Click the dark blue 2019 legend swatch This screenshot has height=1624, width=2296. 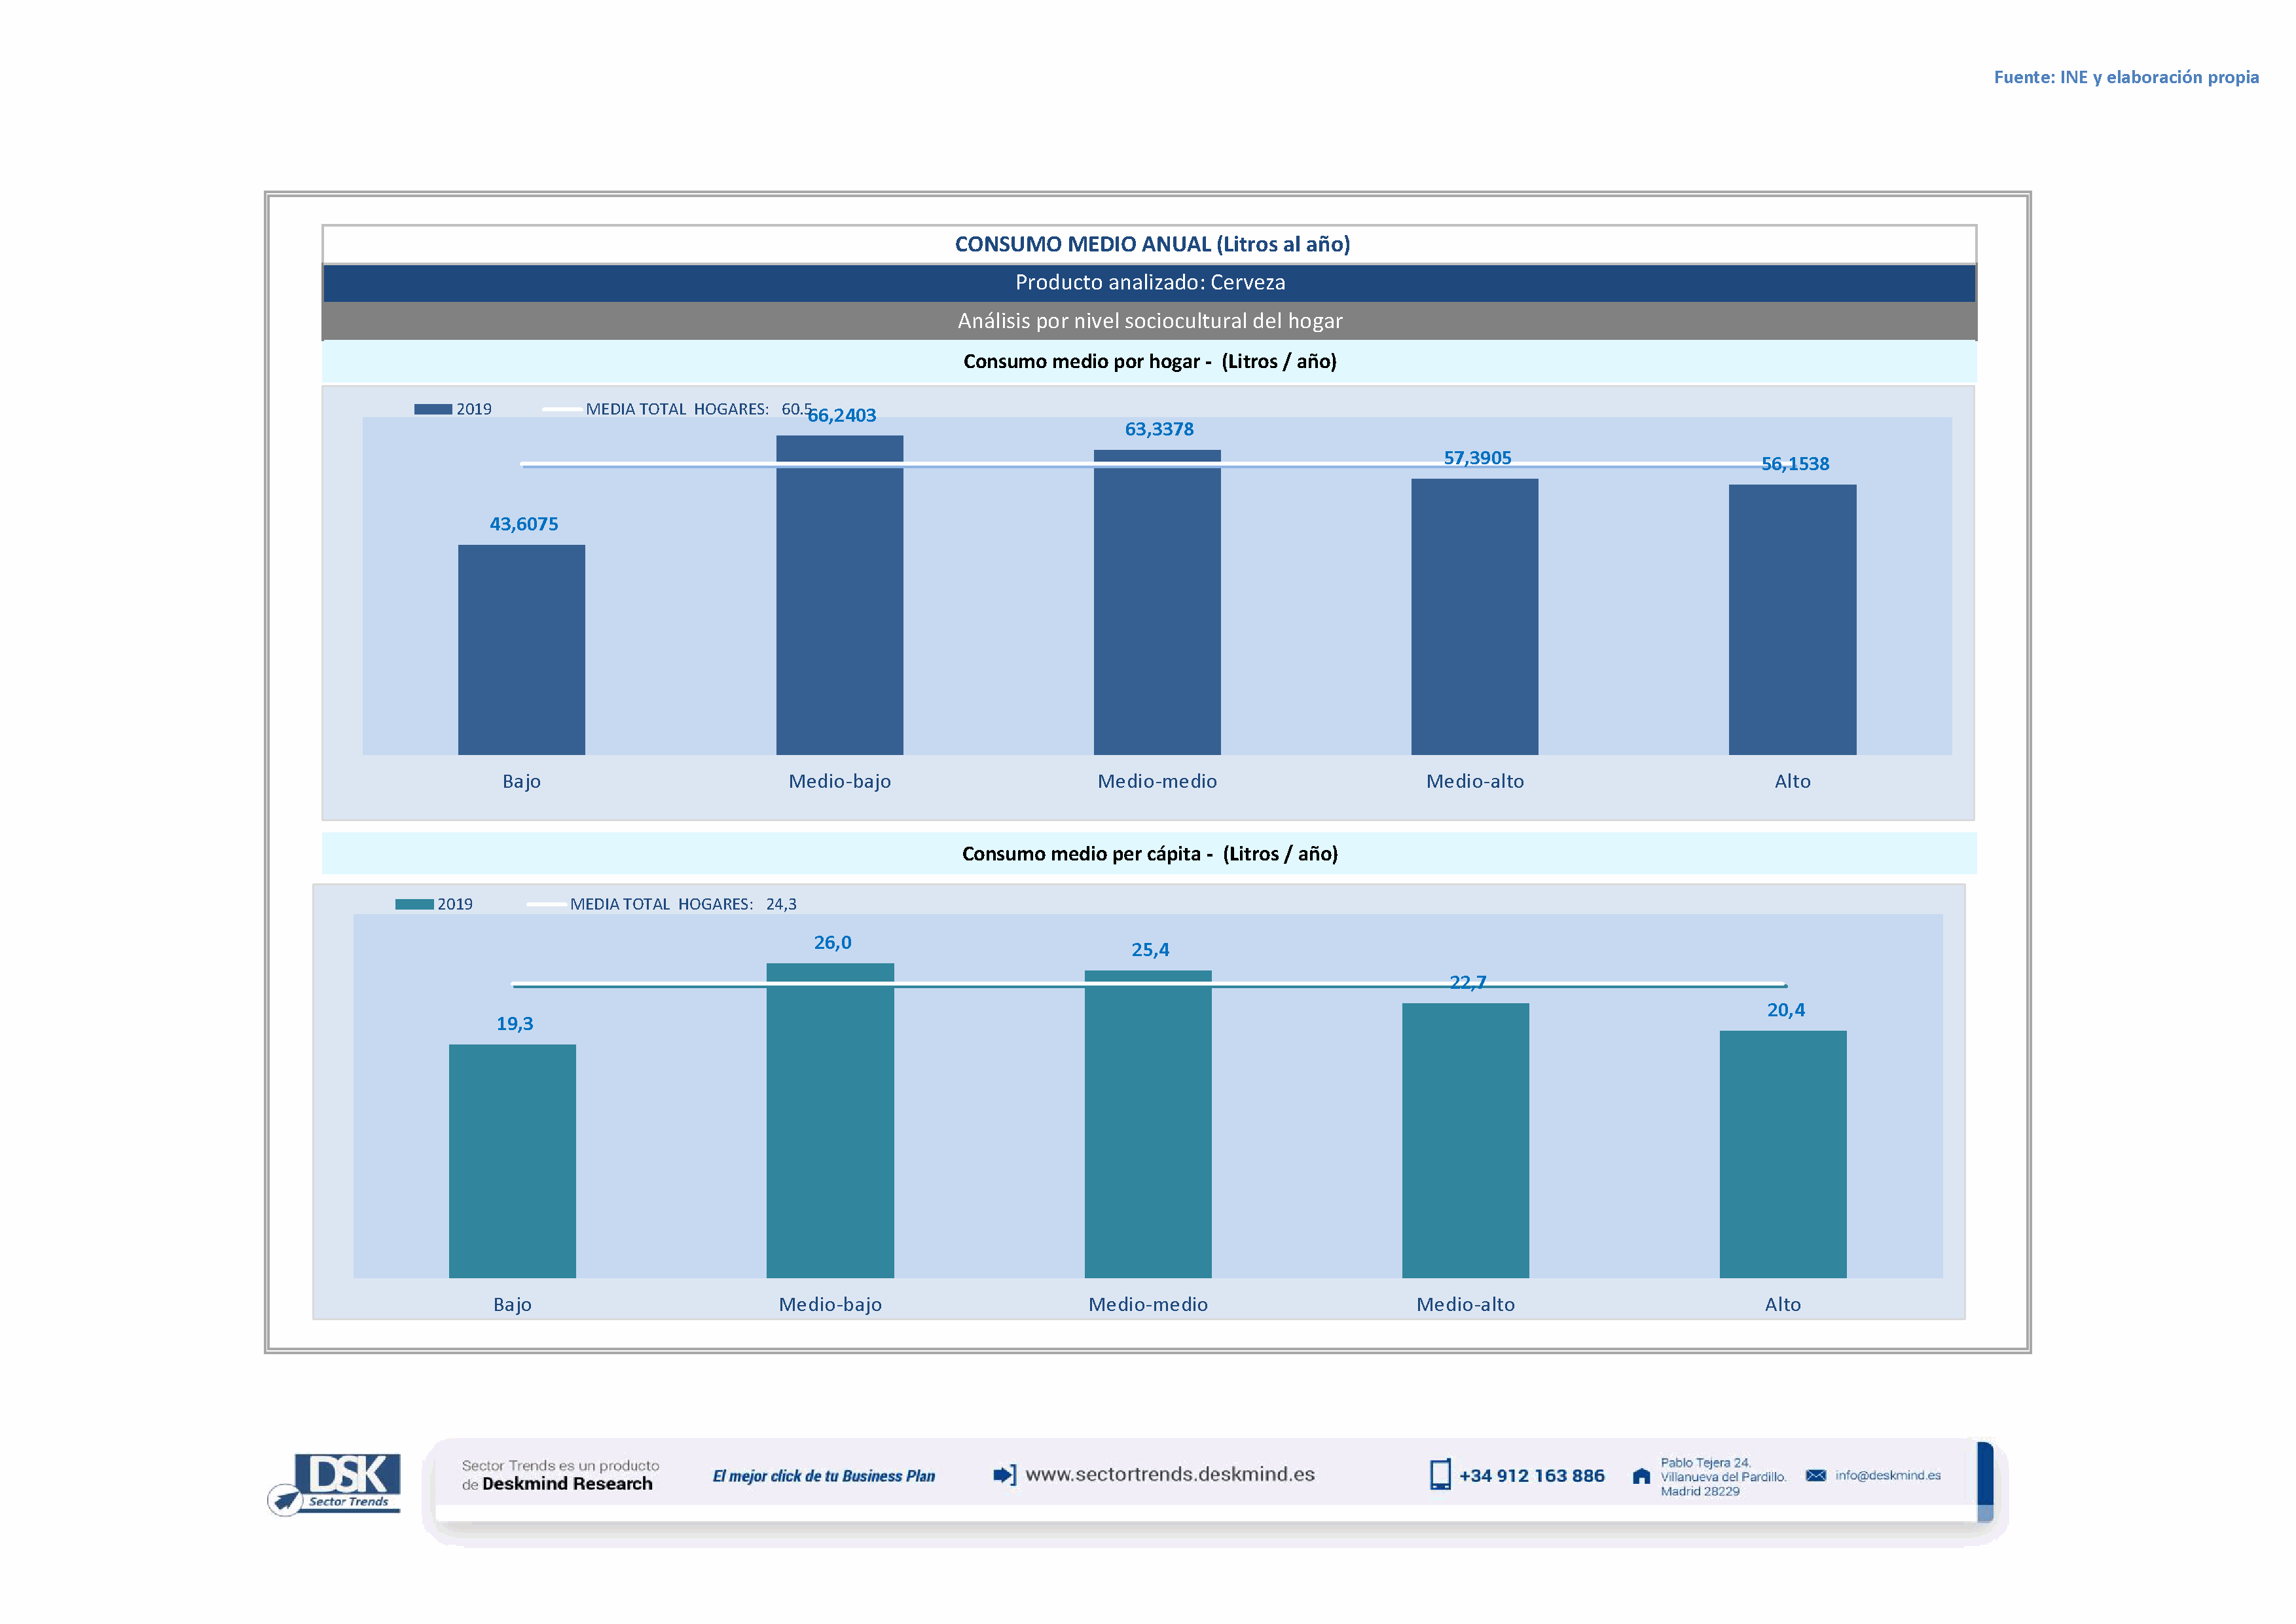point(433,409)
